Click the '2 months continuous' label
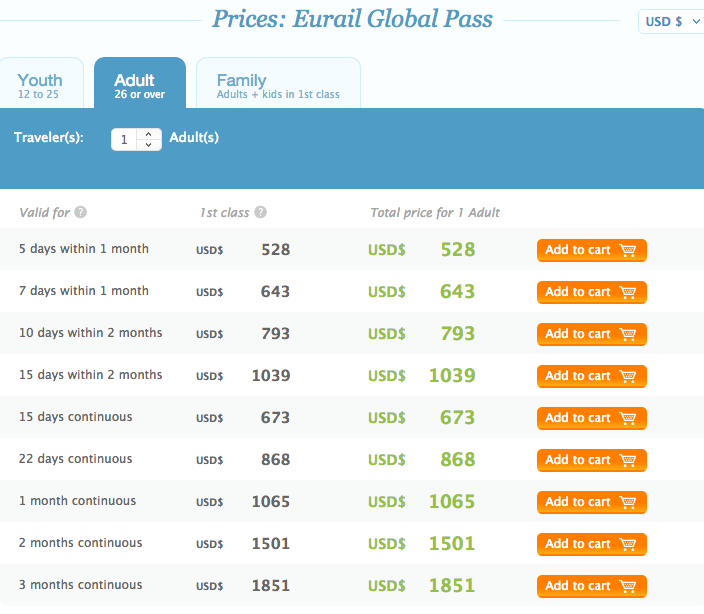Viewport: 704px width, 614px height. pyautogui.click(x=80, y=543)
